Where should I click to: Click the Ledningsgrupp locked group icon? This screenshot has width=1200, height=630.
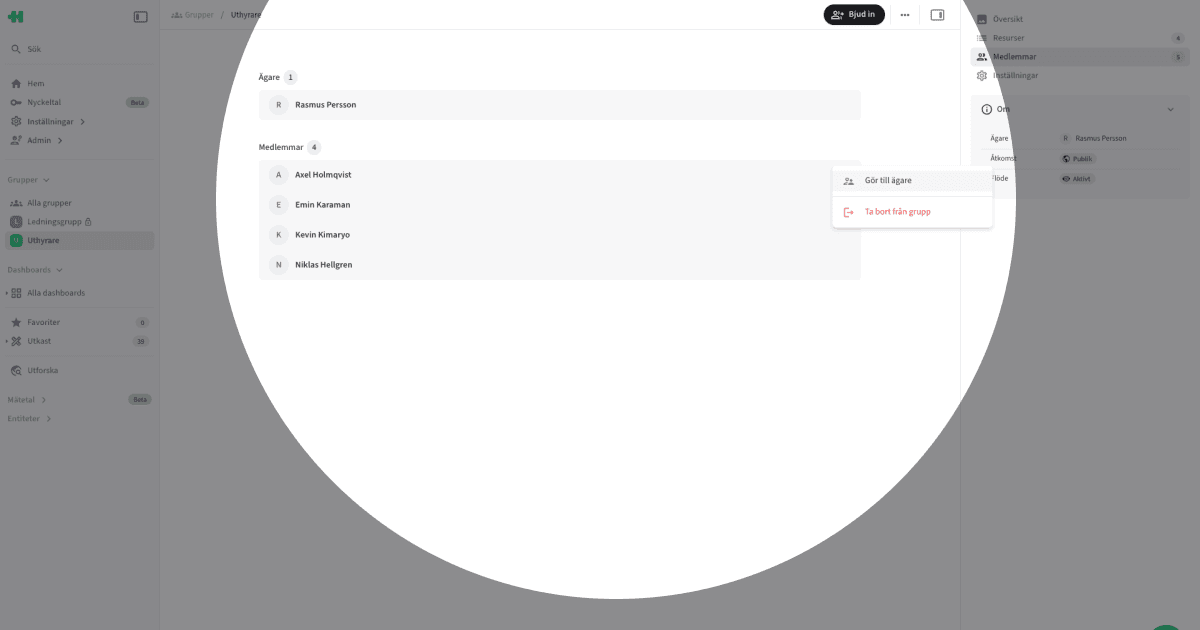pyautogui.click(x=14, y=221)
